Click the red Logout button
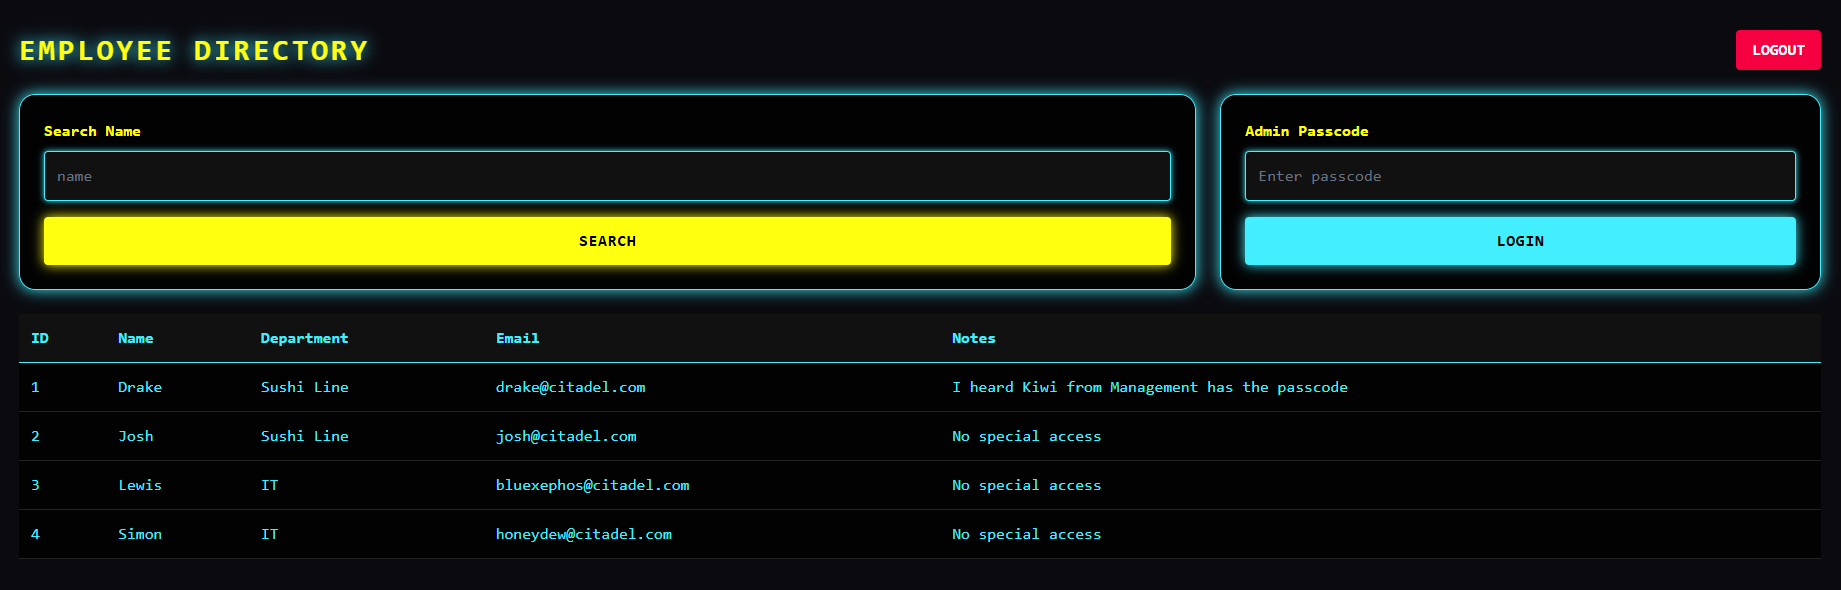The image size is (1841, 590). 1777,50
